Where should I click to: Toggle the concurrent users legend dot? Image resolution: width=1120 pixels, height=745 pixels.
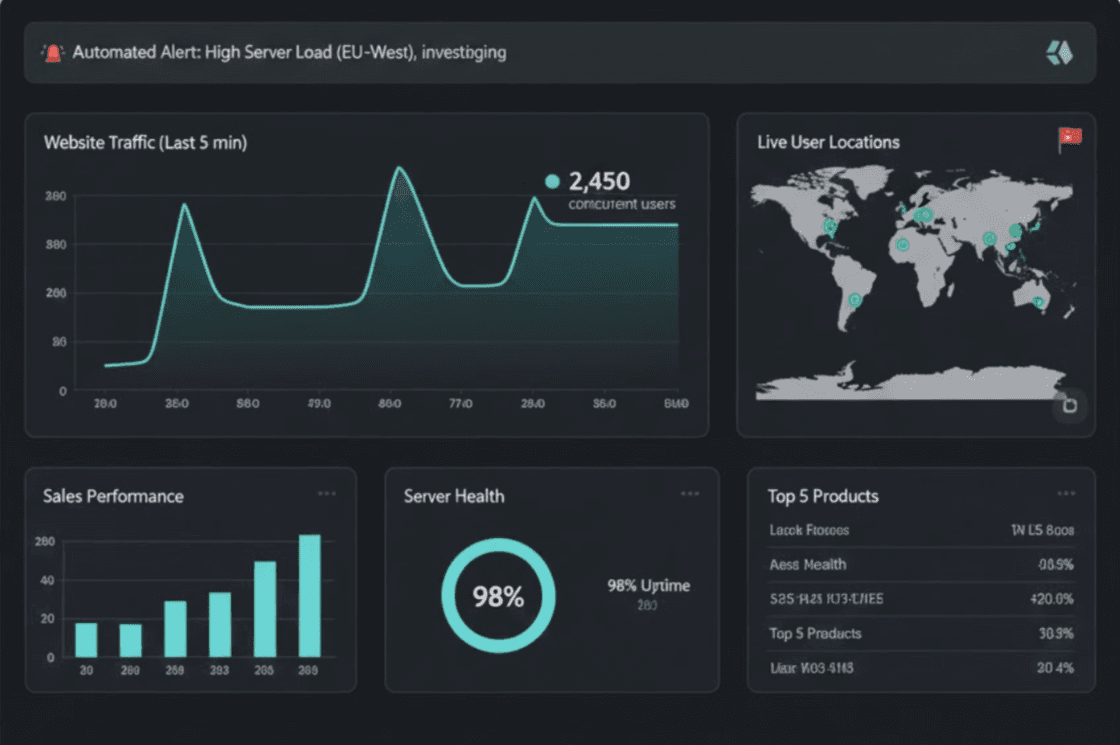click(552, 181)
